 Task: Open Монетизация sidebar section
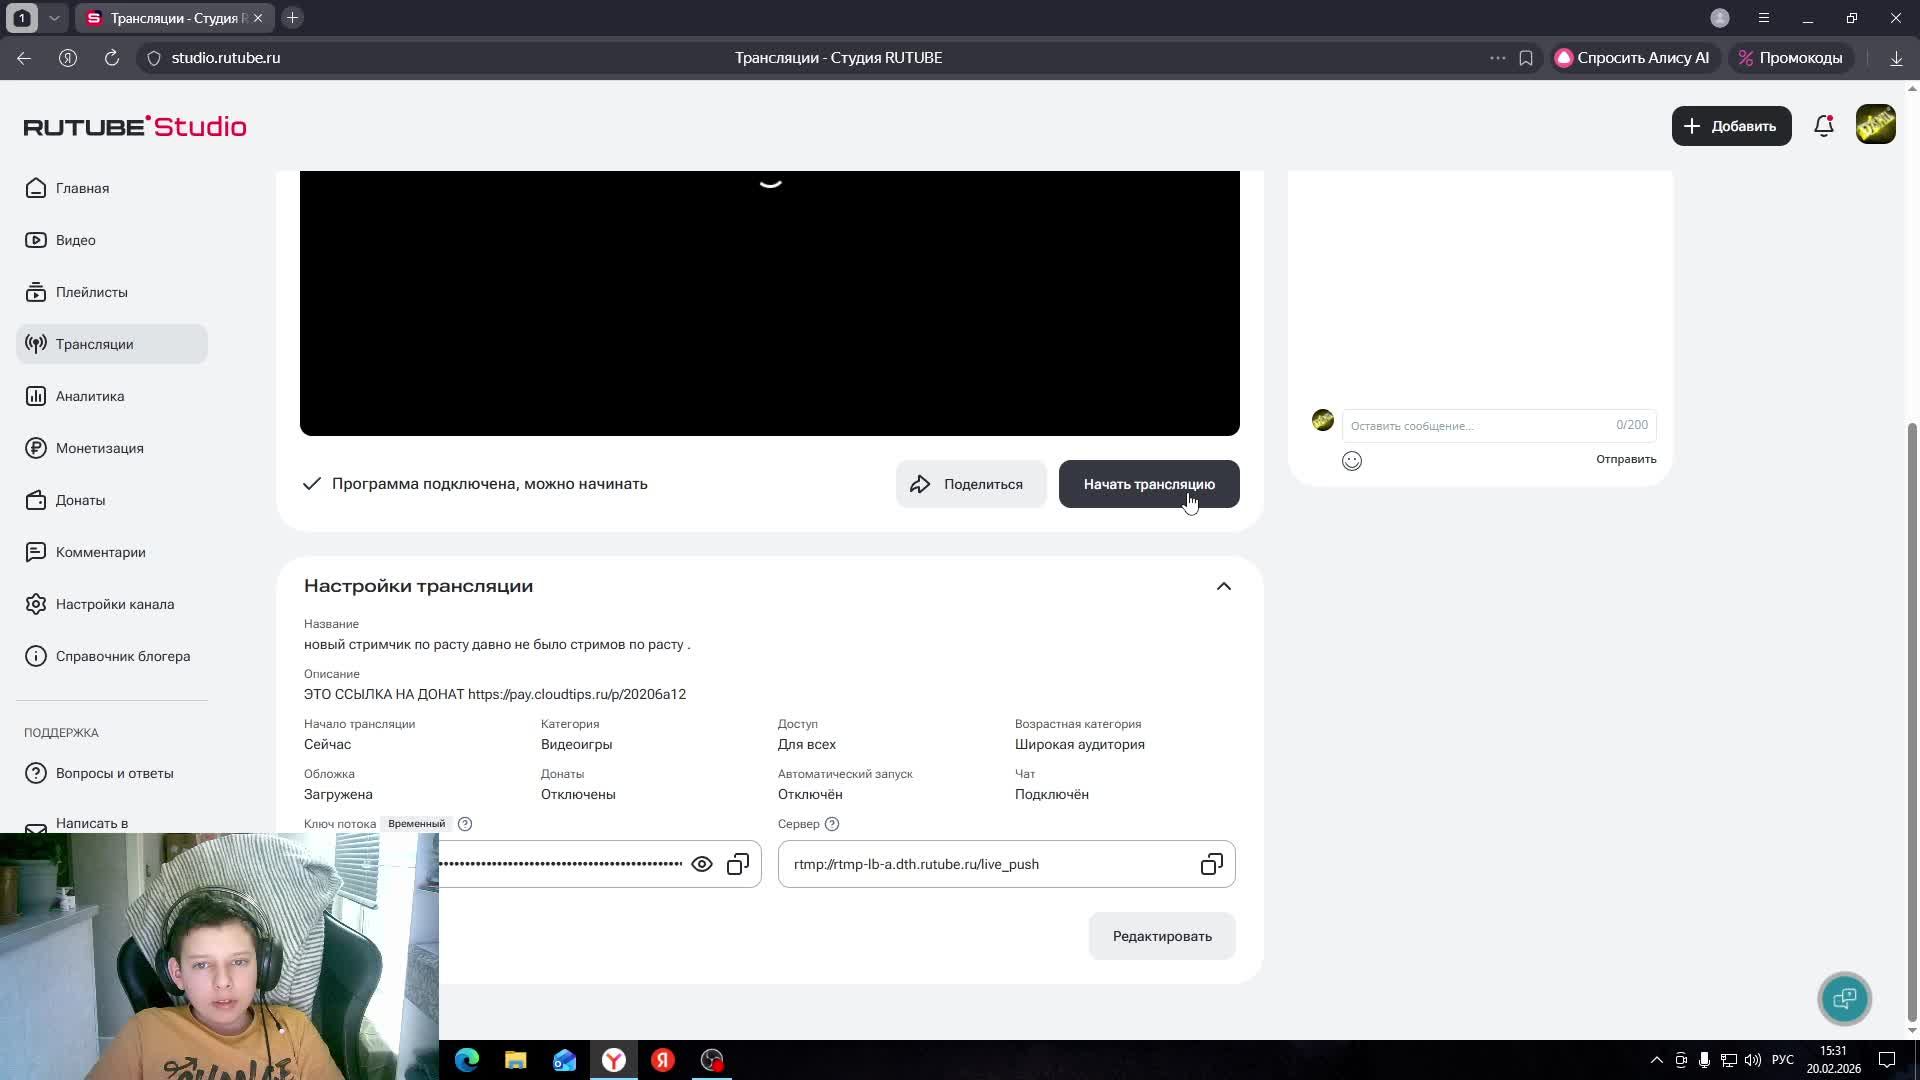tap(99, 448)
